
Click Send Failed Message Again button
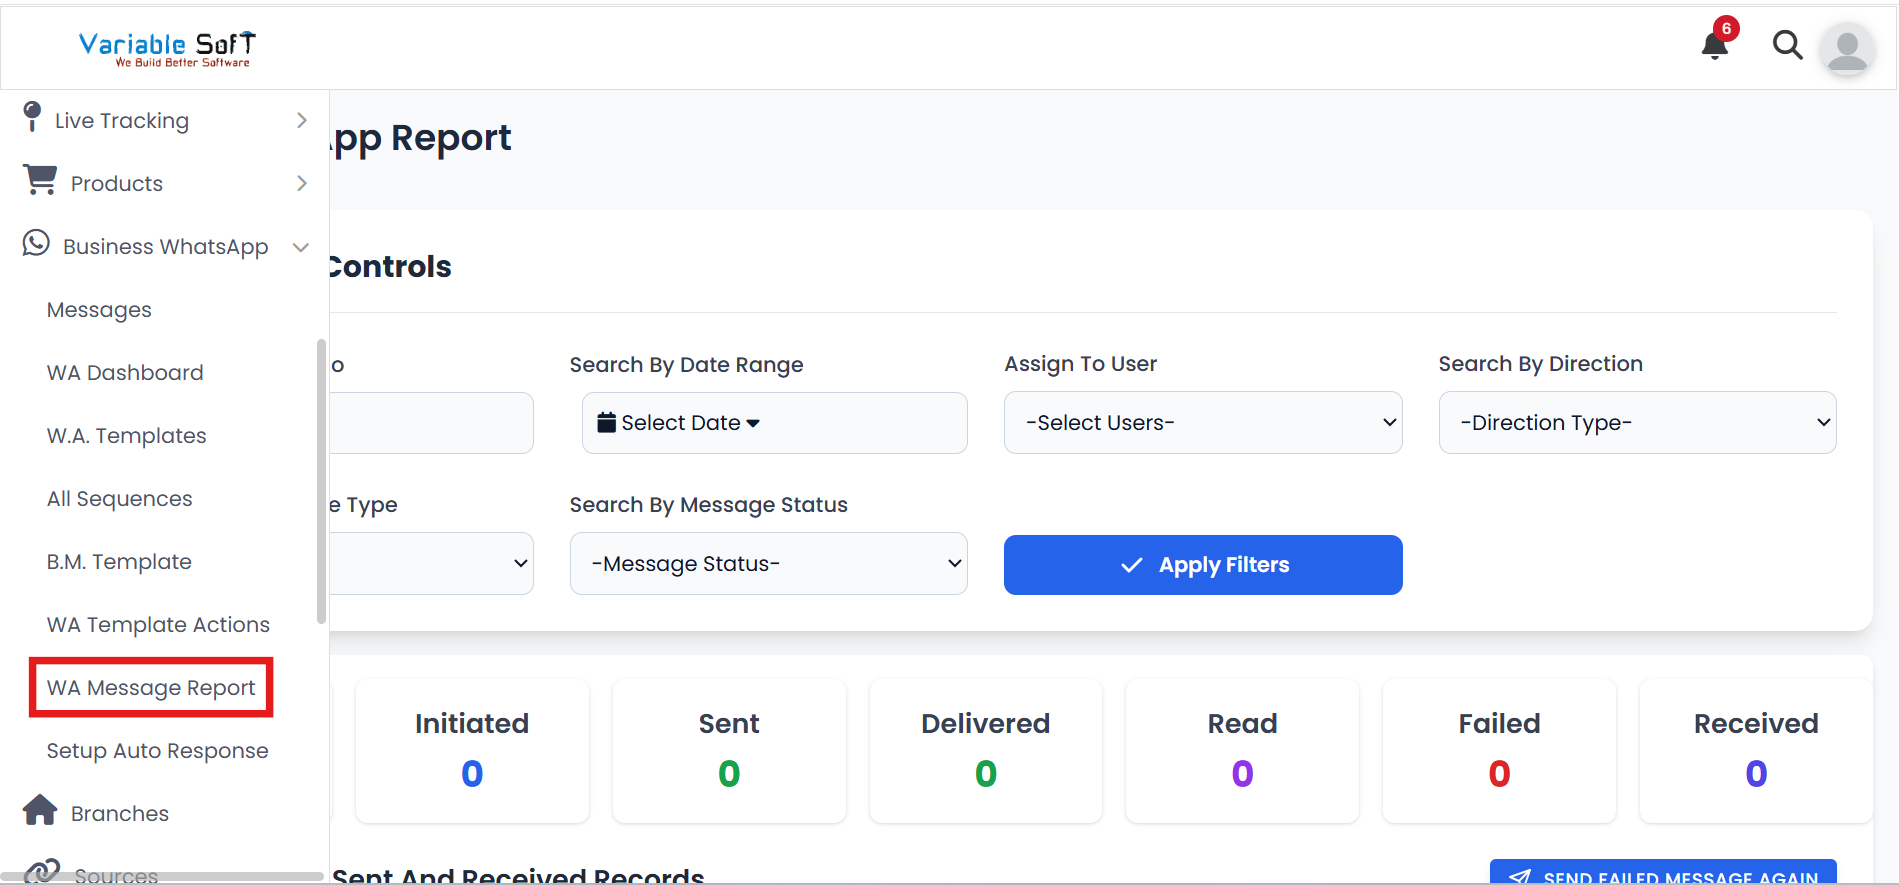[x=1662, y=873]
